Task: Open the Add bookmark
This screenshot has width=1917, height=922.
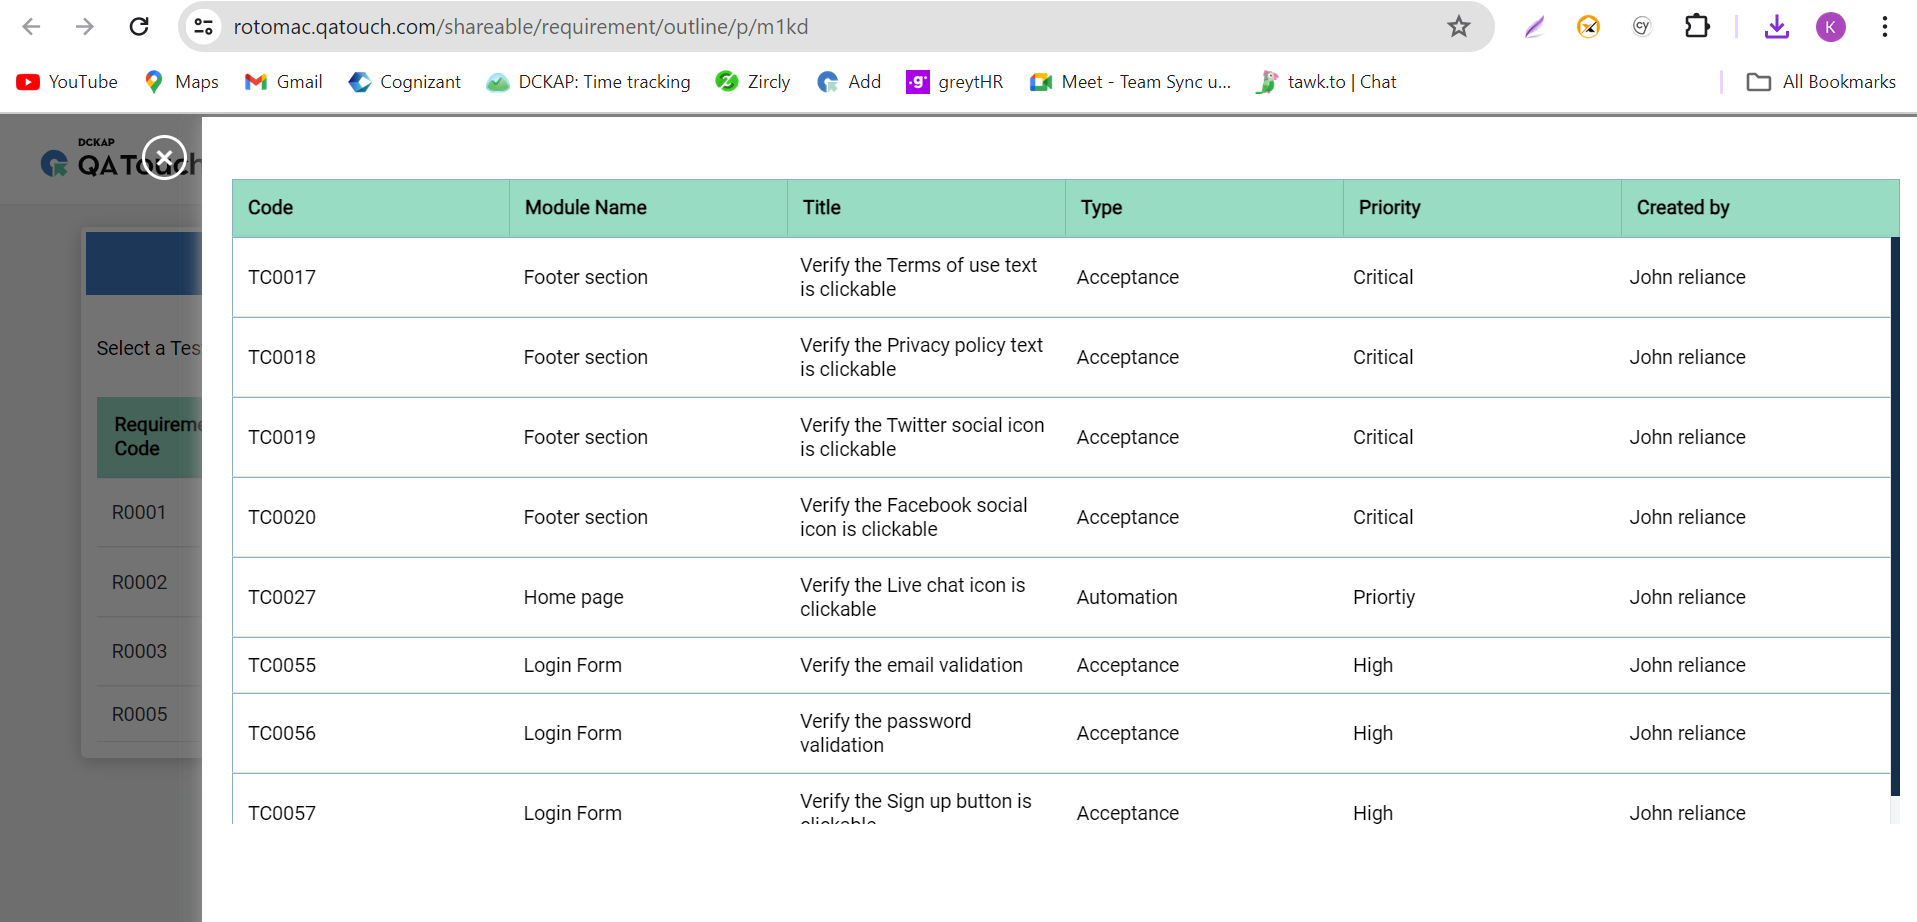Action: click(x=849, y=82)
